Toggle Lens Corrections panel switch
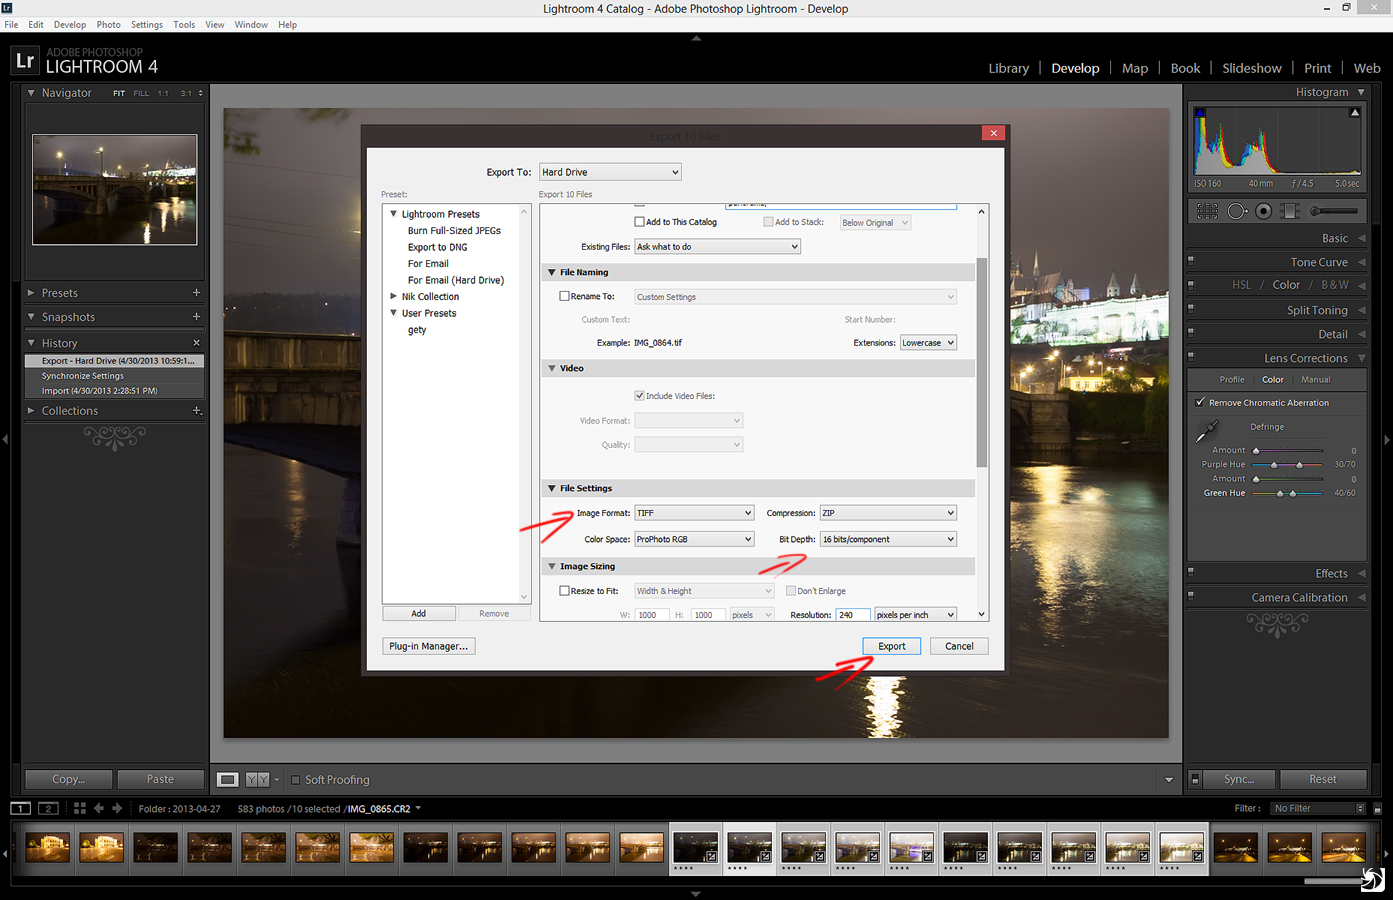The height and width of the screenshot is (900, 1393). [x=1191, y=358]
